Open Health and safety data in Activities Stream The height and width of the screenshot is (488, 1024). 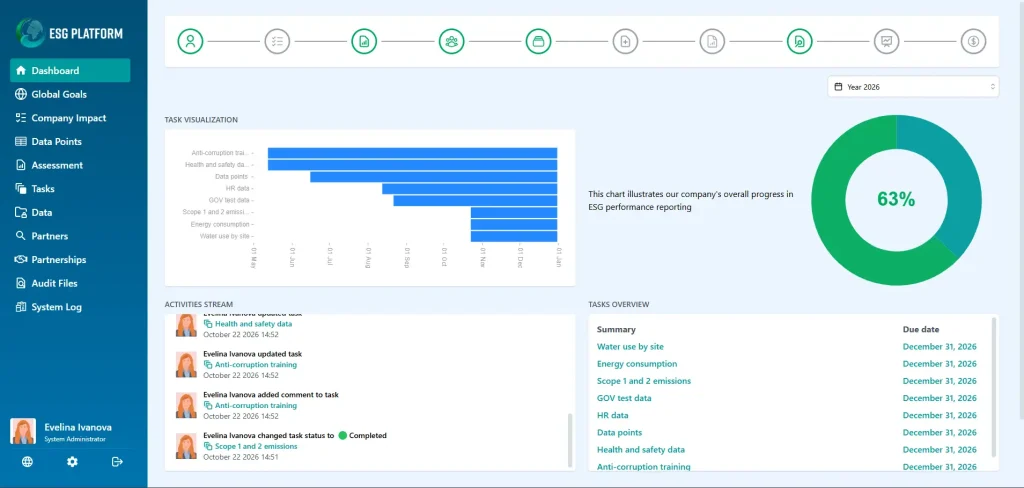click(x=253, y=323)
